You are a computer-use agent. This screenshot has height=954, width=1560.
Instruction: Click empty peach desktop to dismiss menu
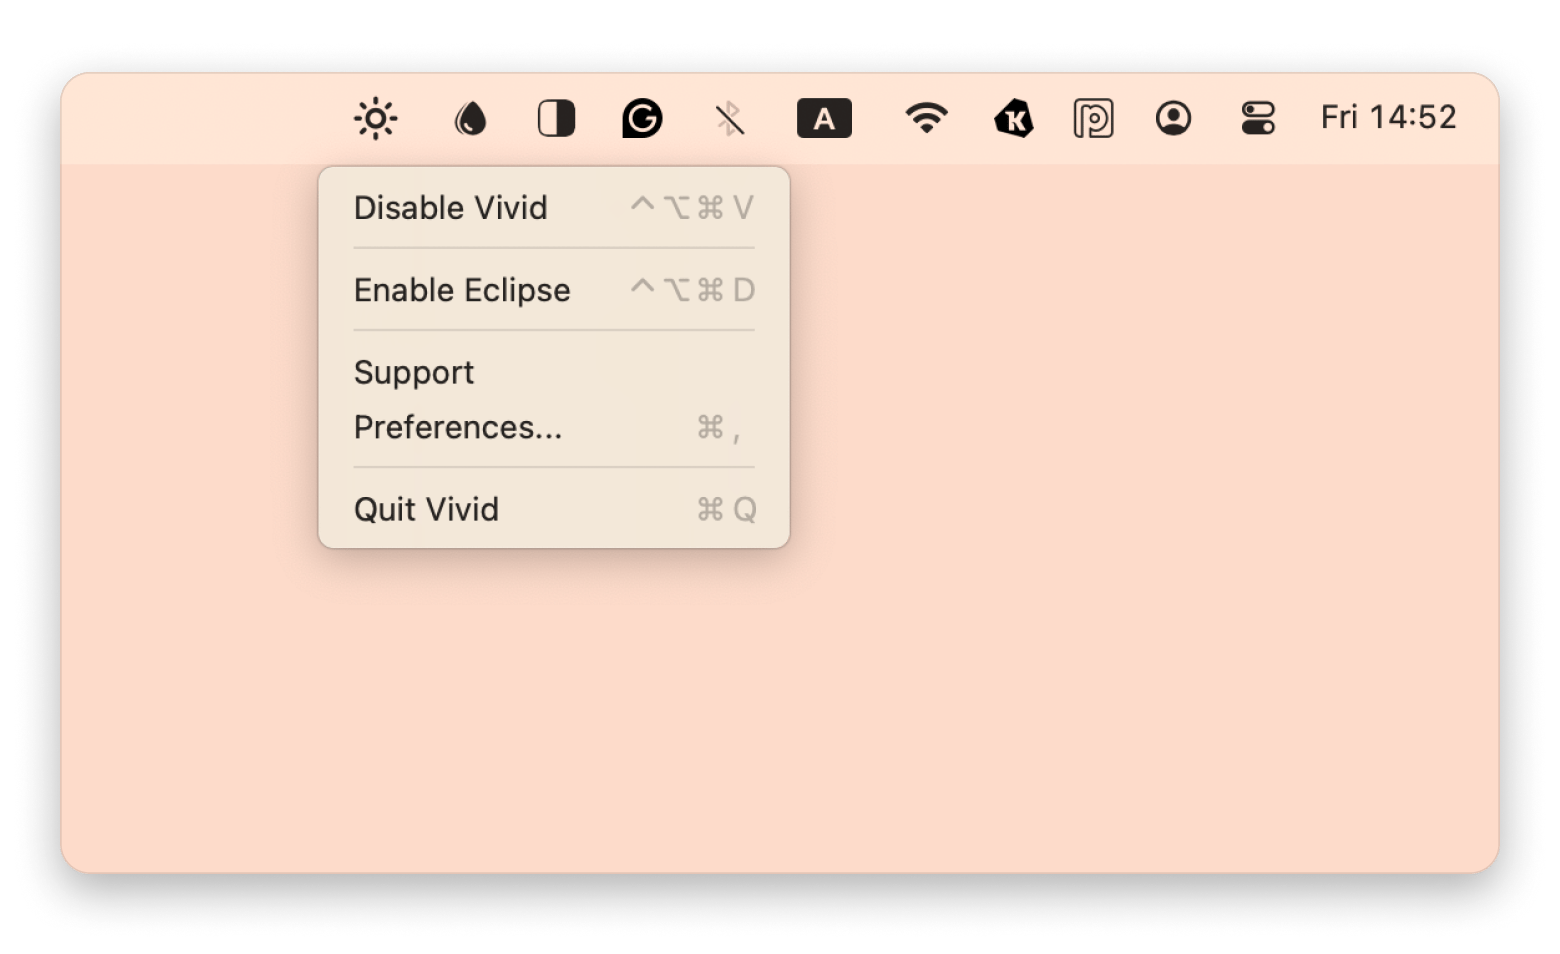[x=1100, y=600]
